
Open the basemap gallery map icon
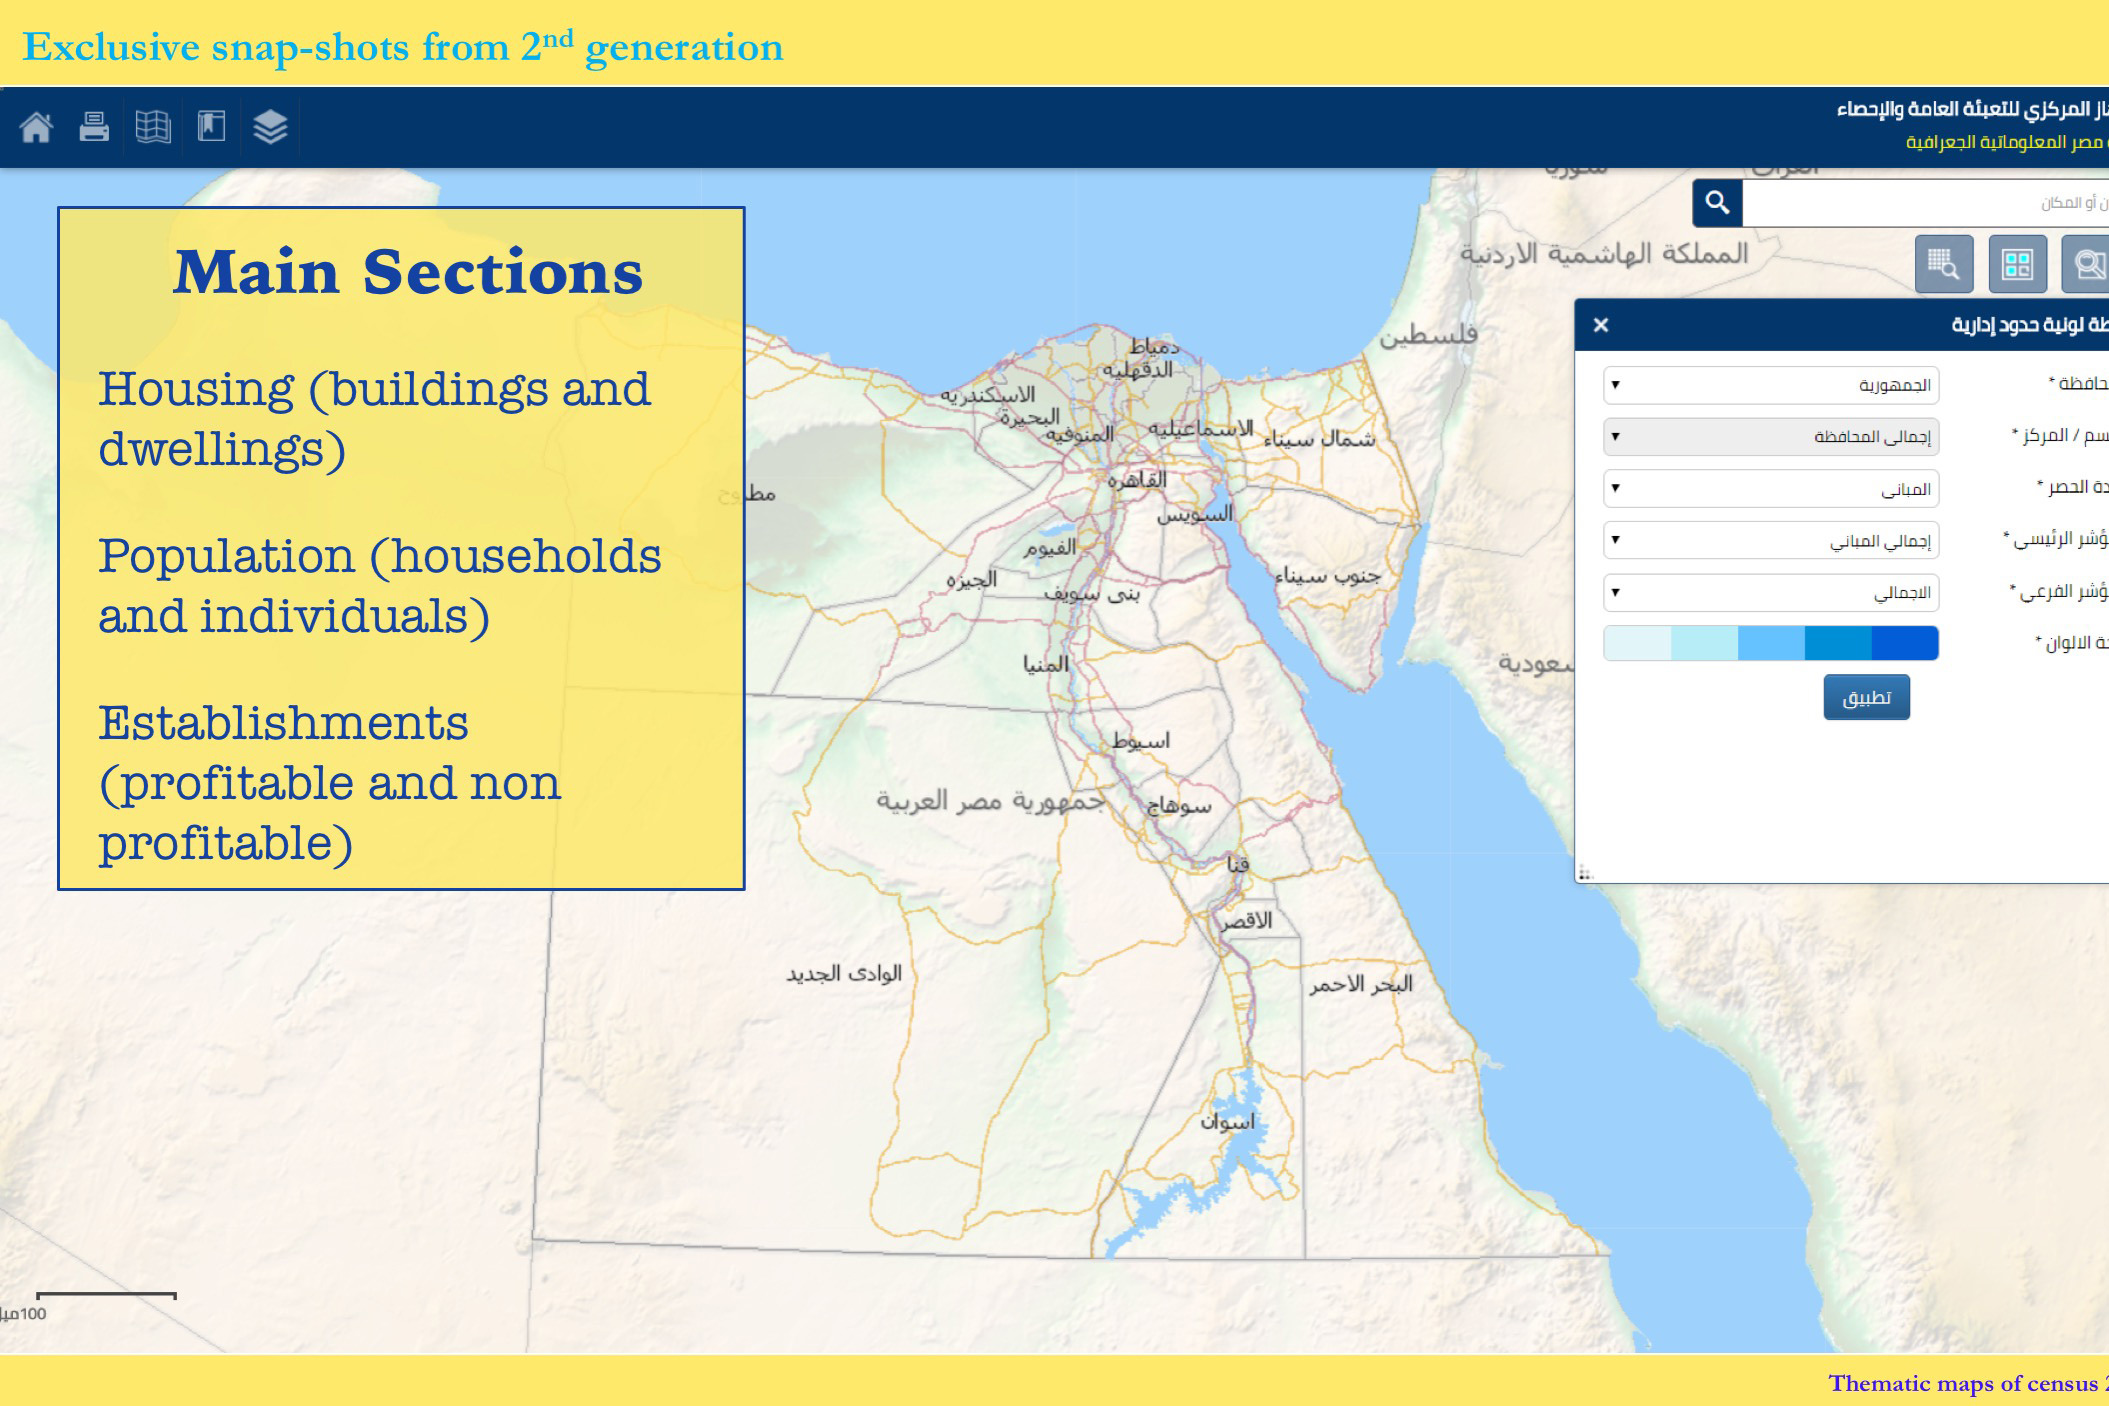point(153,127)
